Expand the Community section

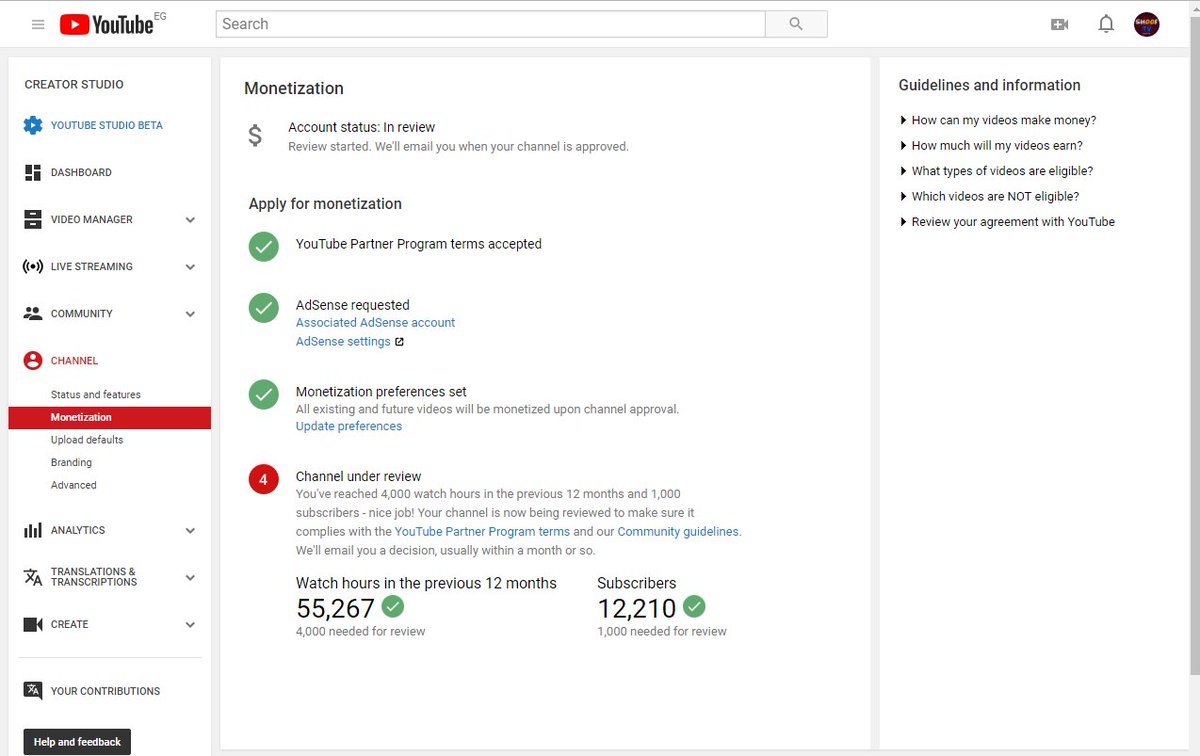click(190, 314)
